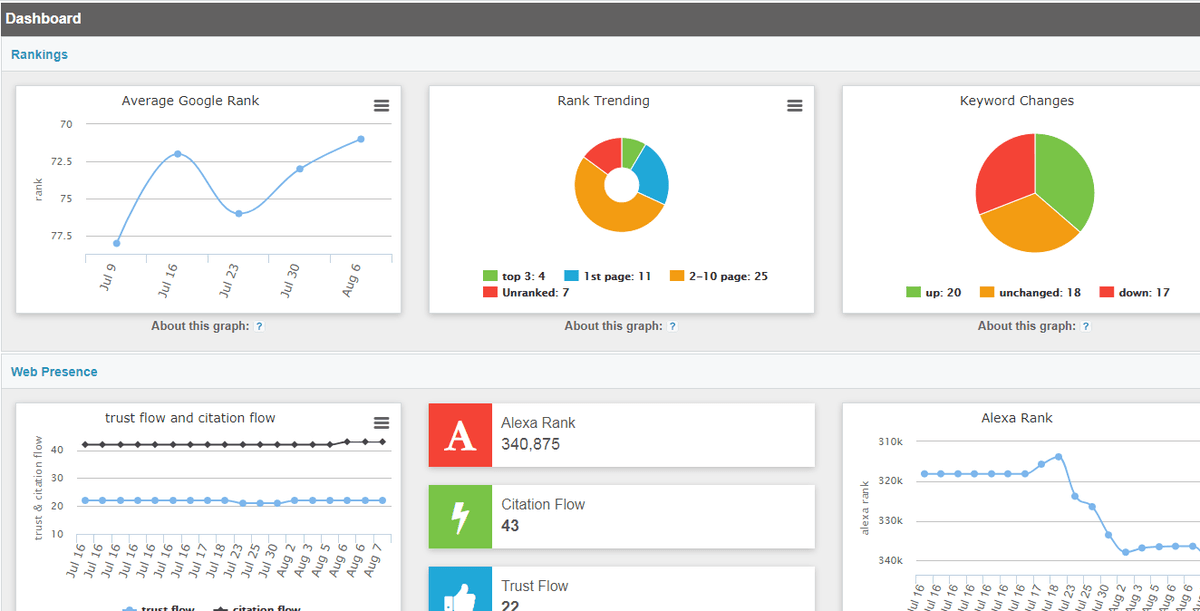Select the Rankings section heading

[40, 55]
